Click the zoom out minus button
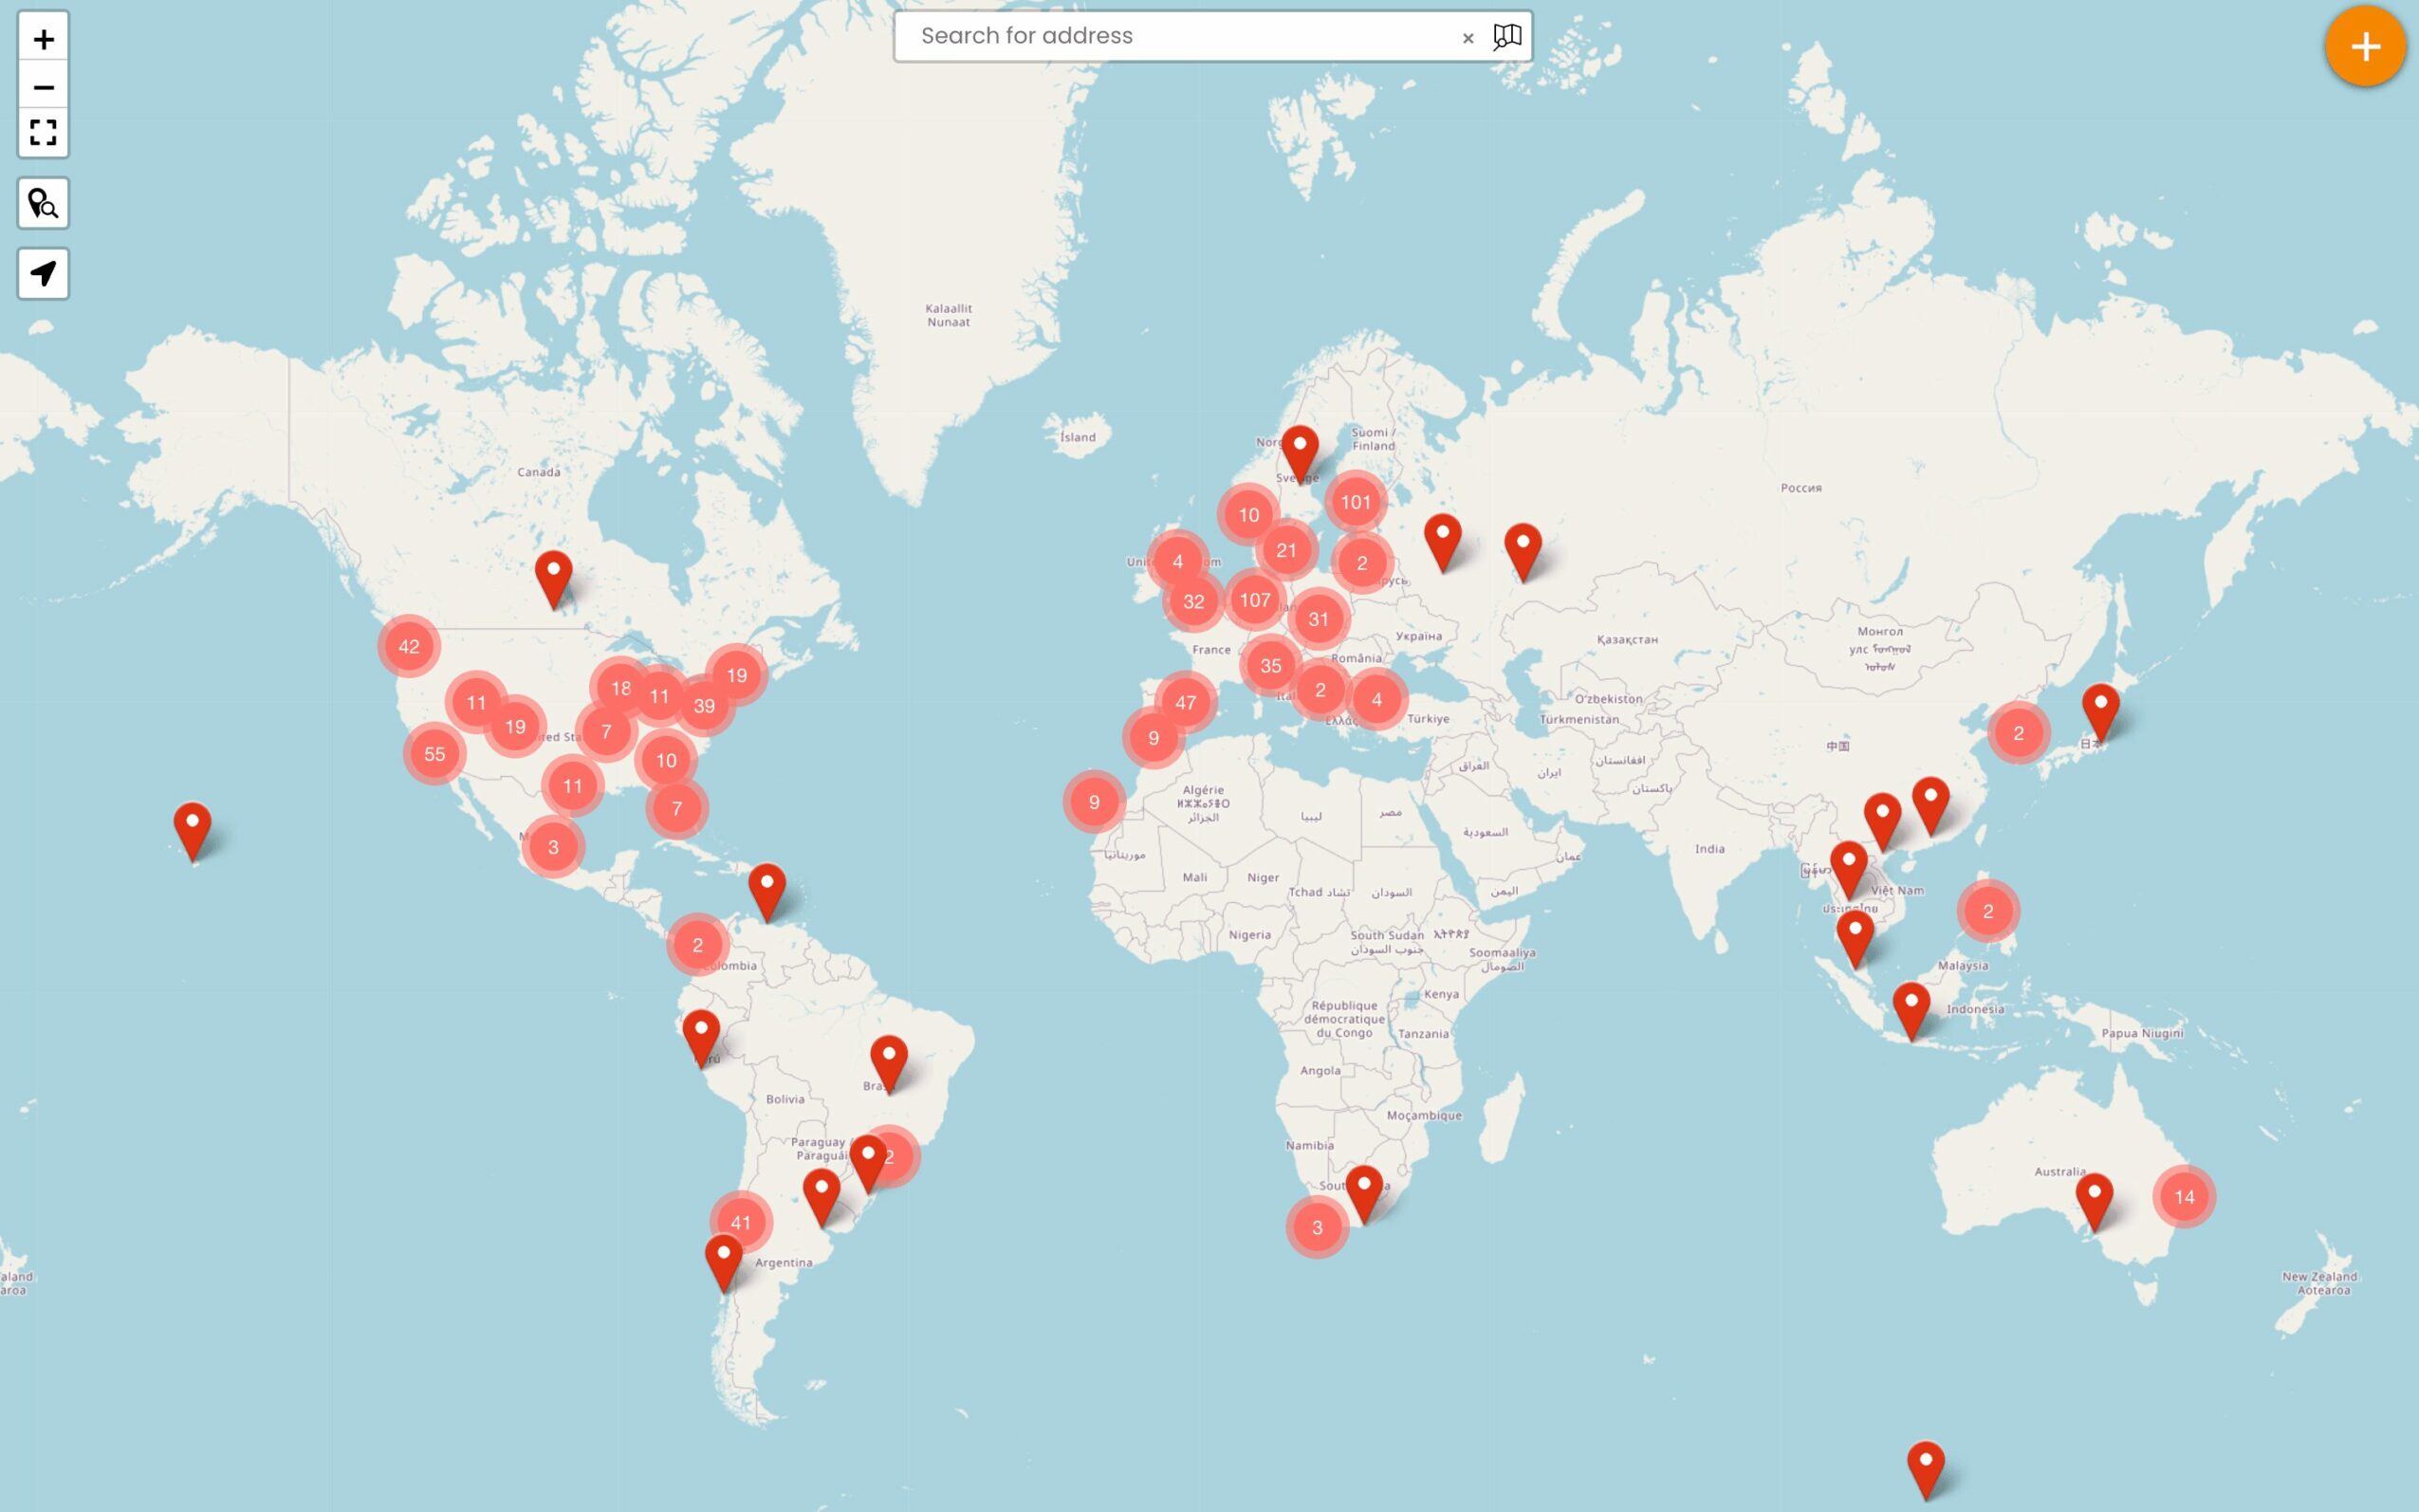Image resolution: width=2419 pixels, height=1512 pixels. click(x=43, y=87)
